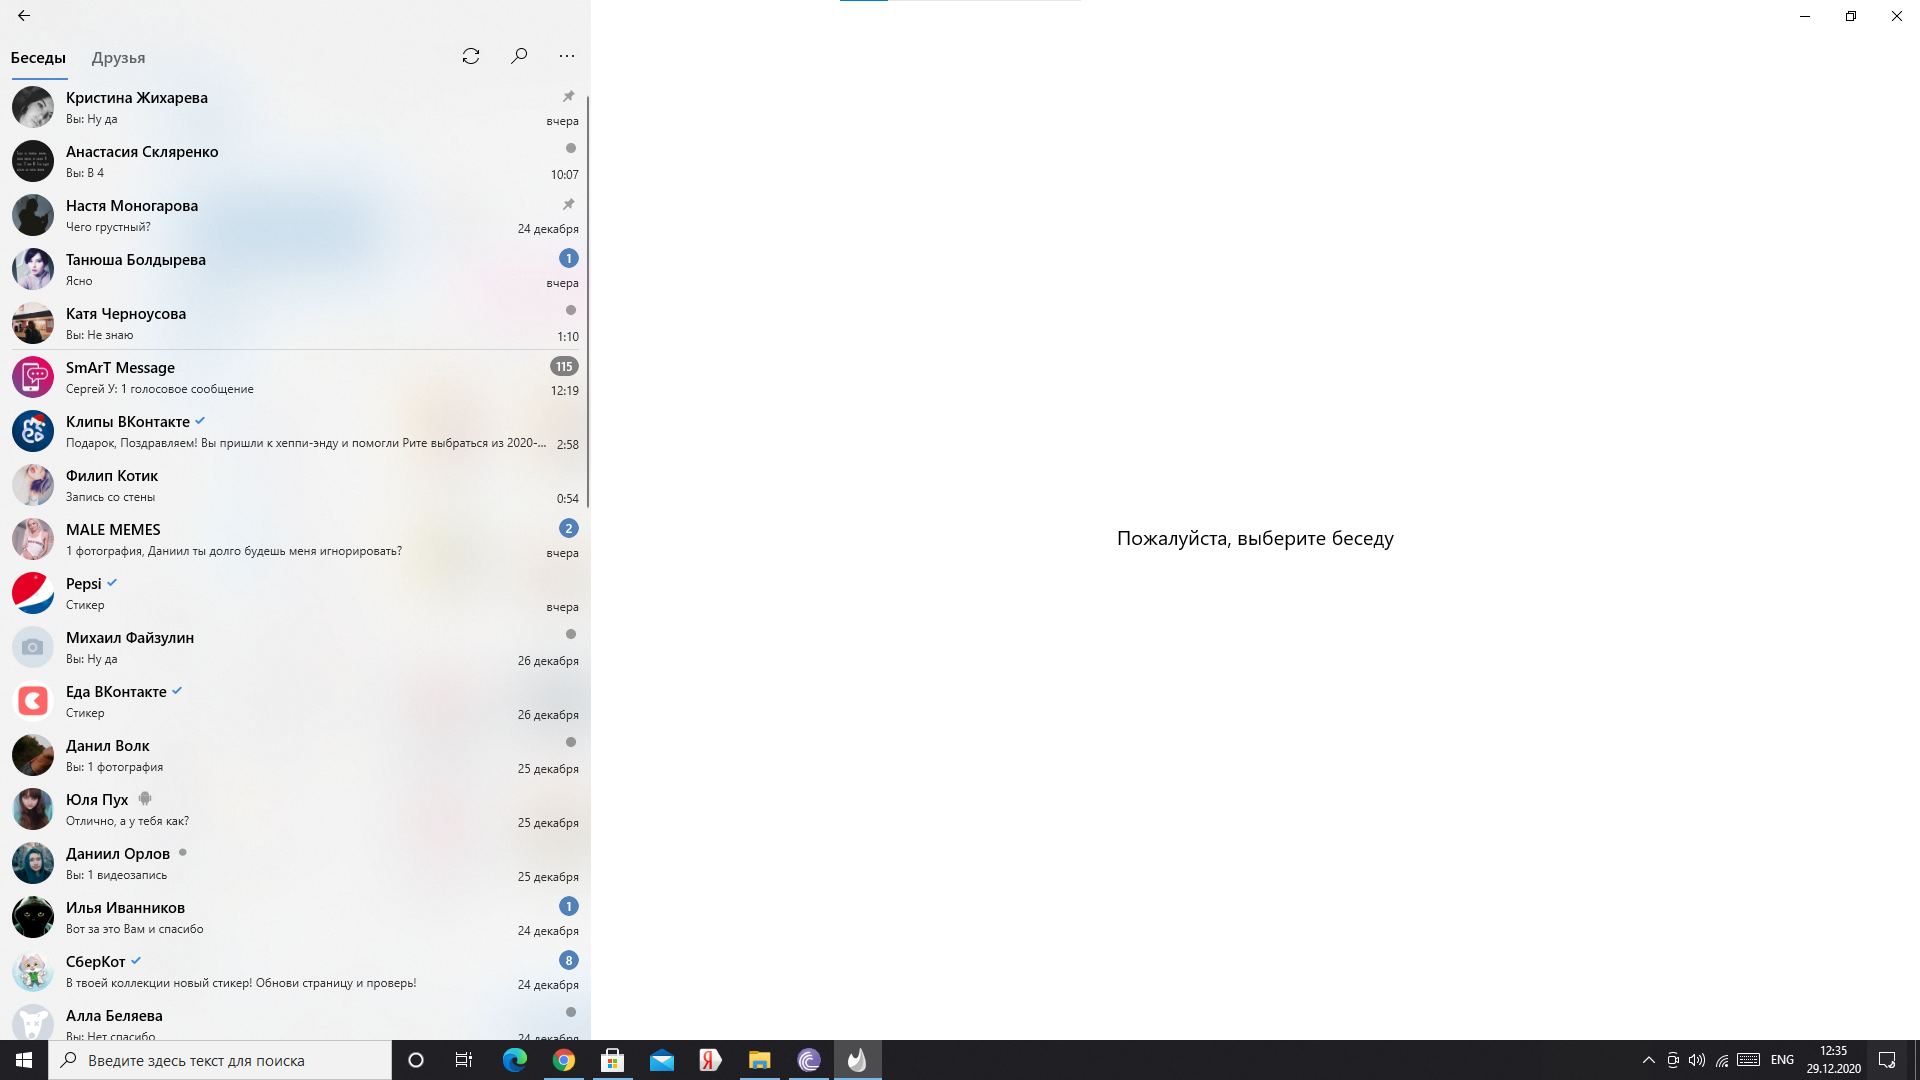
Task: Switch to the Друзья tab
Action: pyautogui.click(x=118, y=58)
